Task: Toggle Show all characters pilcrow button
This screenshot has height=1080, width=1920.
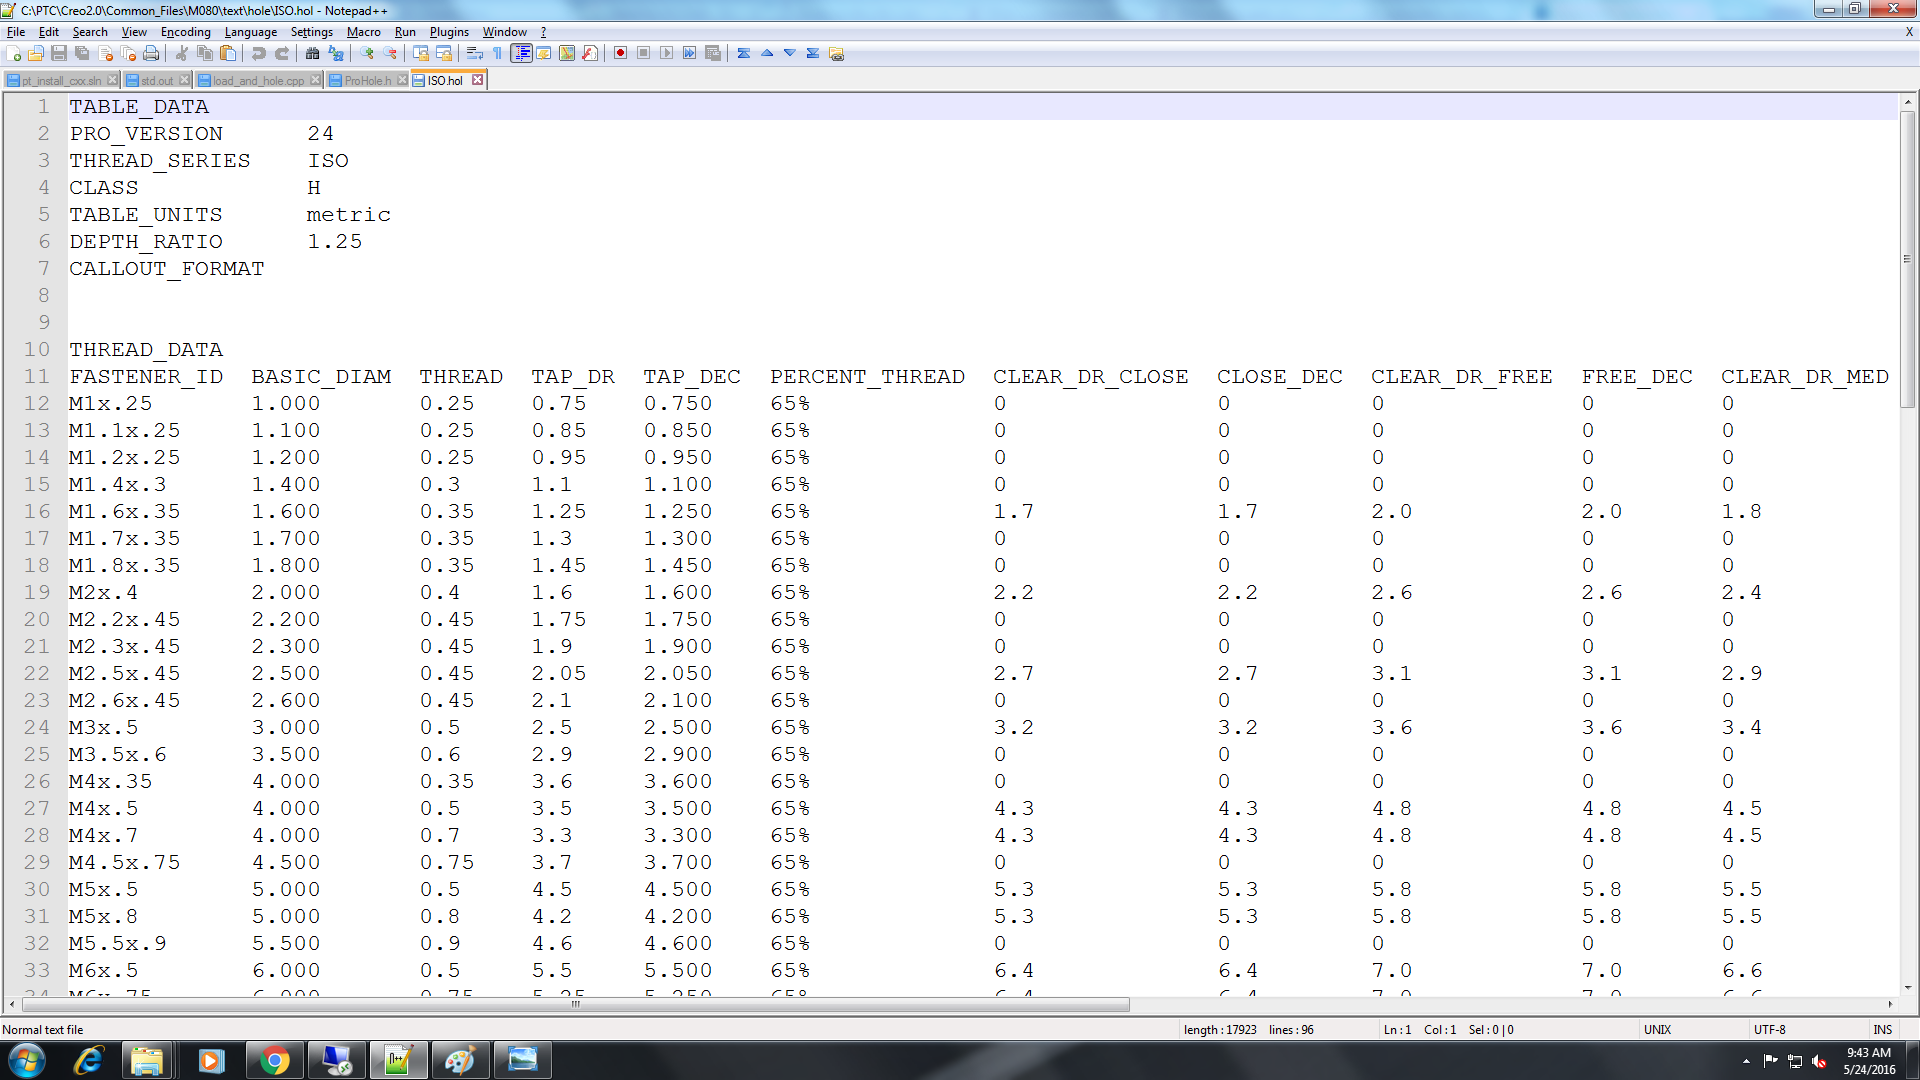Action: 498,53
